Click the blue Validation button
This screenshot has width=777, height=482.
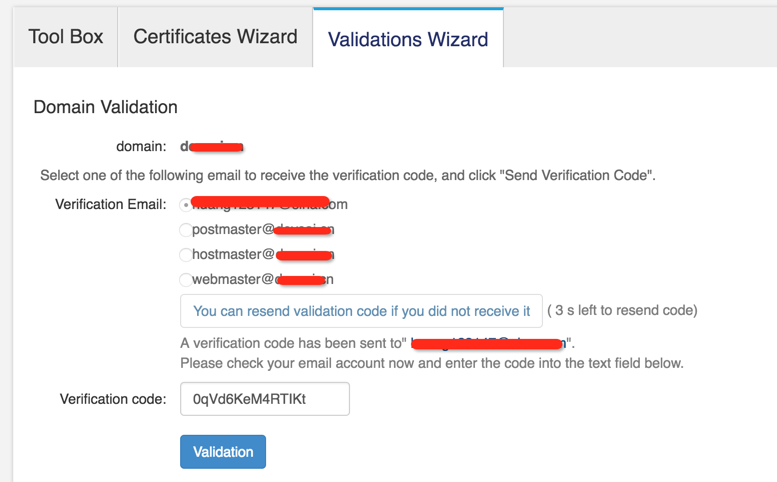click(x=223, y=452)
